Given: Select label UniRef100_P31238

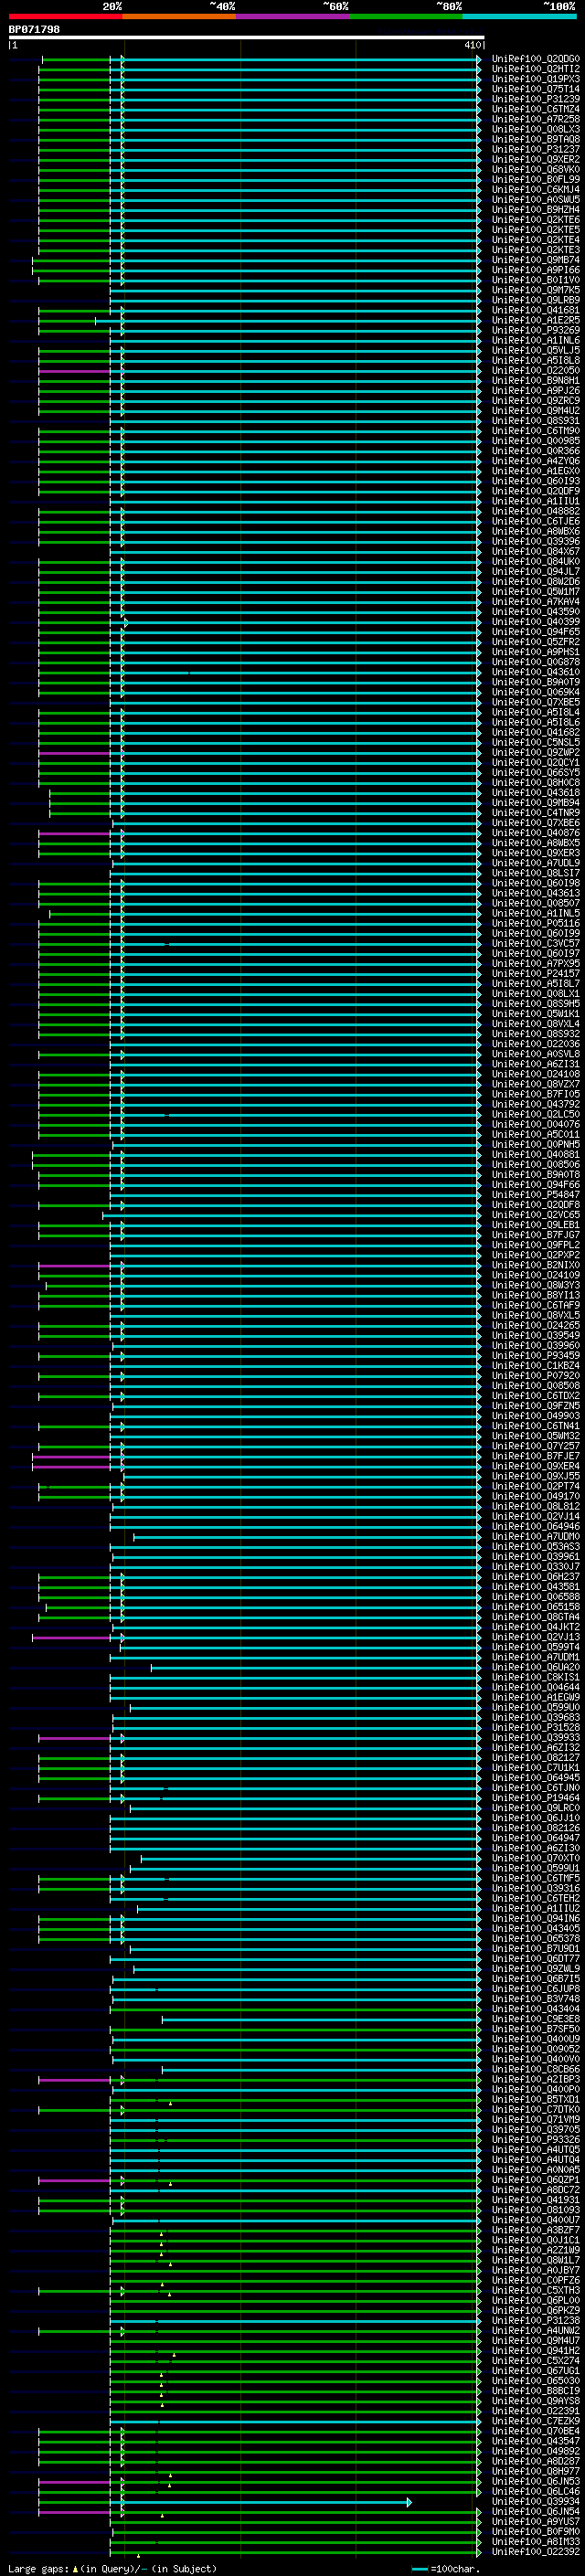Looking at the screenshot, I should pos(536,2321).
